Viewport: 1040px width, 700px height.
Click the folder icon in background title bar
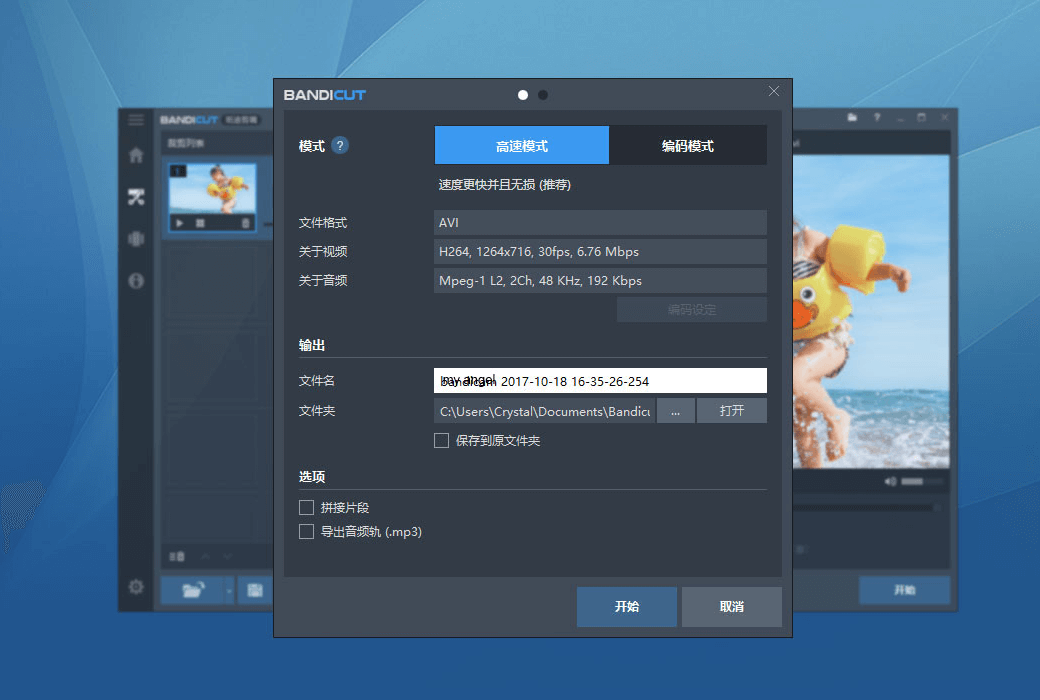coord(852,117)
